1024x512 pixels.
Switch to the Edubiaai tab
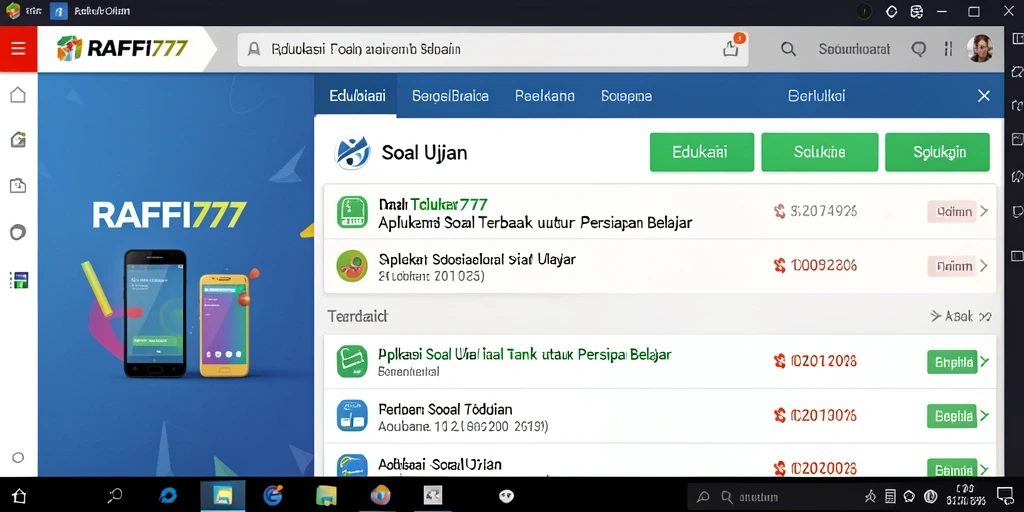click(x=357, y=96)
